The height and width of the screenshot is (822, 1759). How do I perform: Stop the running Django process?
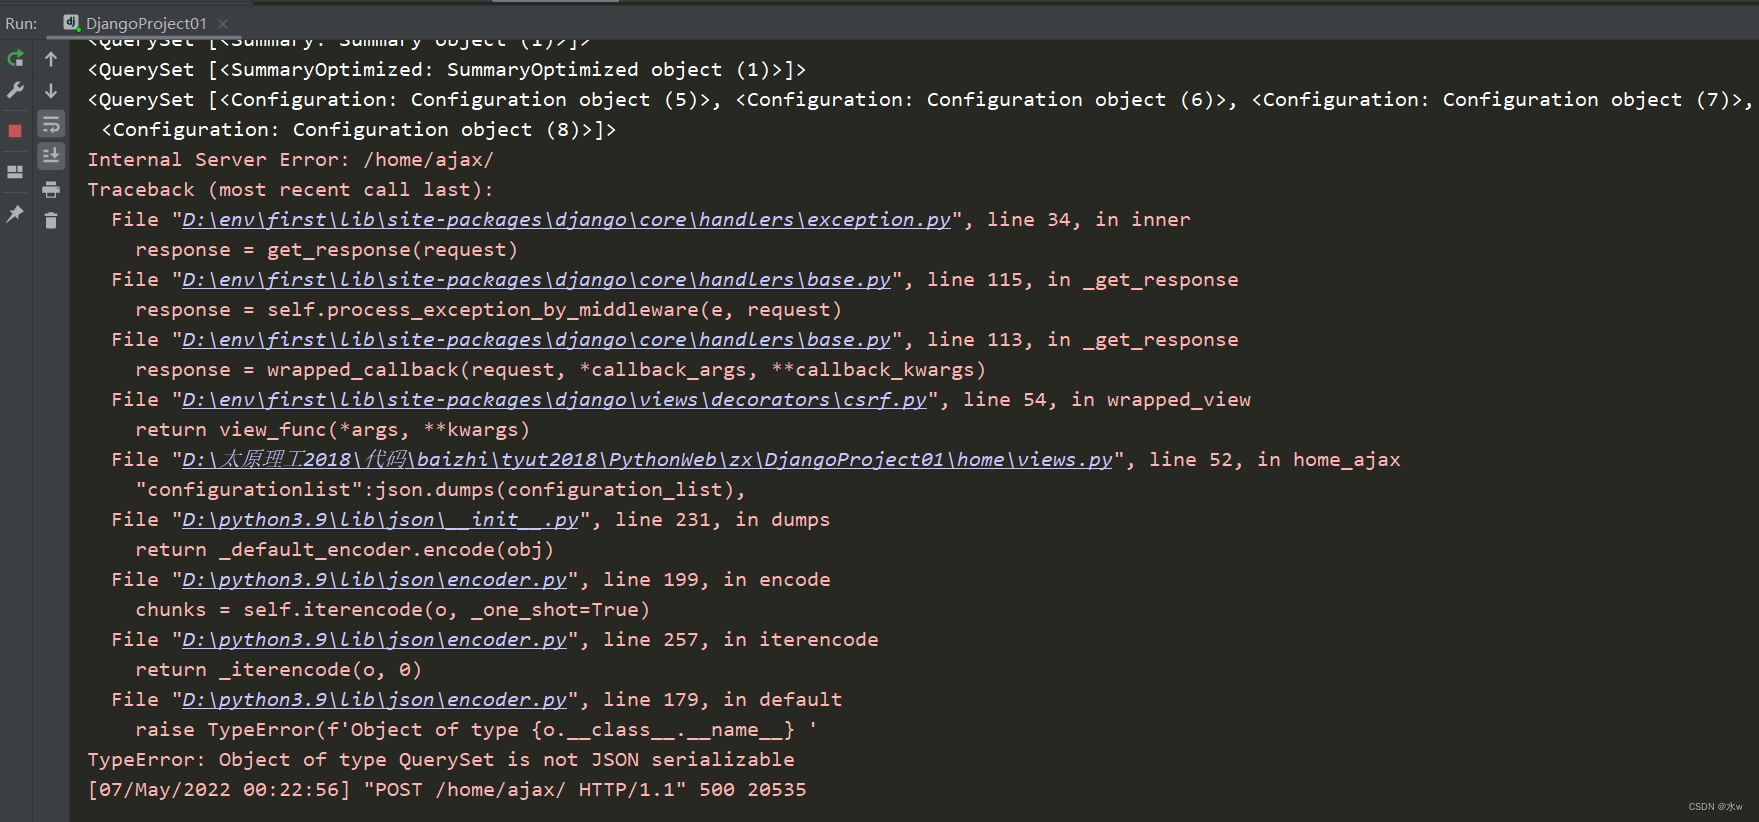[15, 131]
